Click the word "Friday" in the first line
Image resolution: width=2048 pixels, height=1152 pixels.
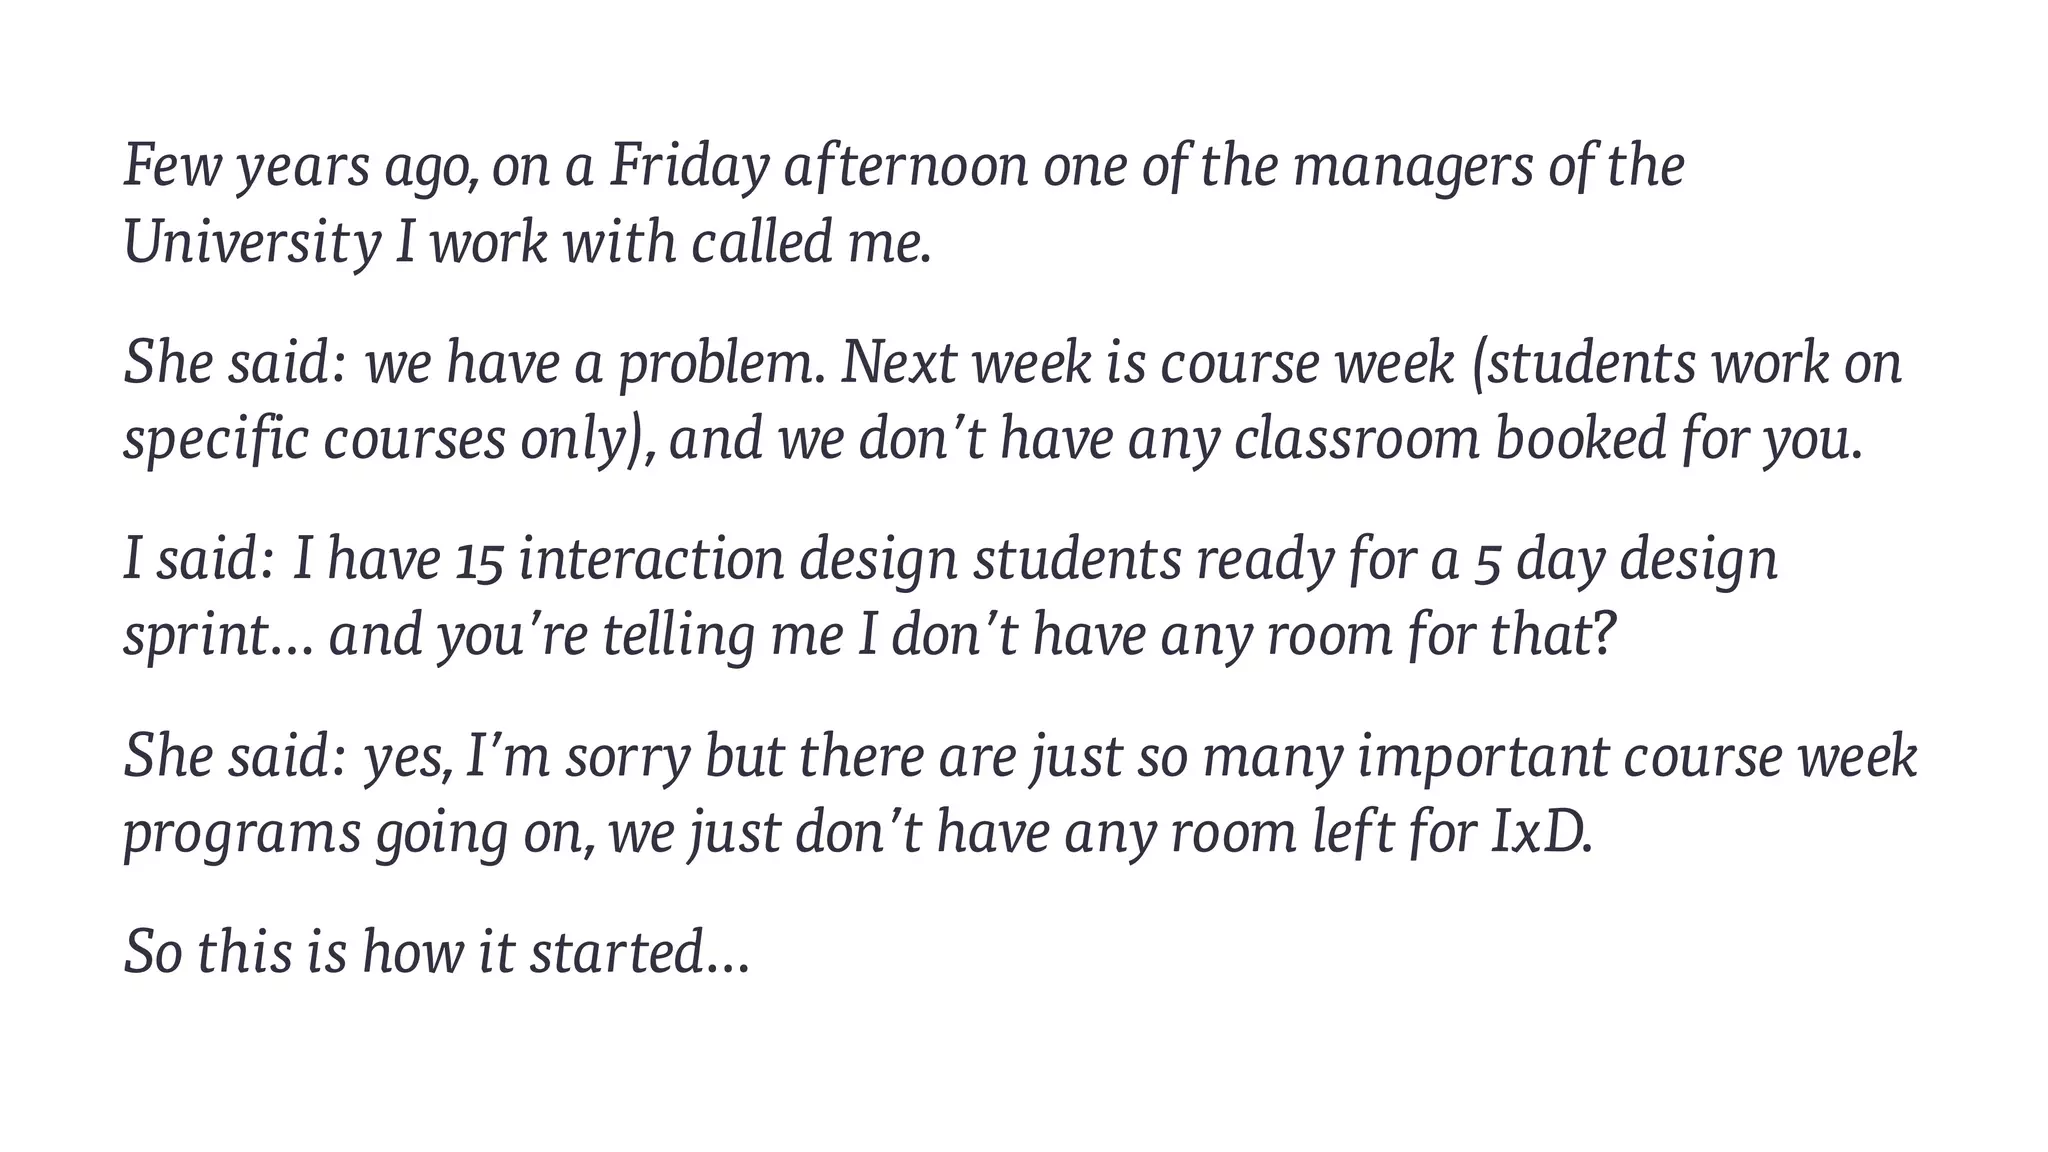(689, 167)
